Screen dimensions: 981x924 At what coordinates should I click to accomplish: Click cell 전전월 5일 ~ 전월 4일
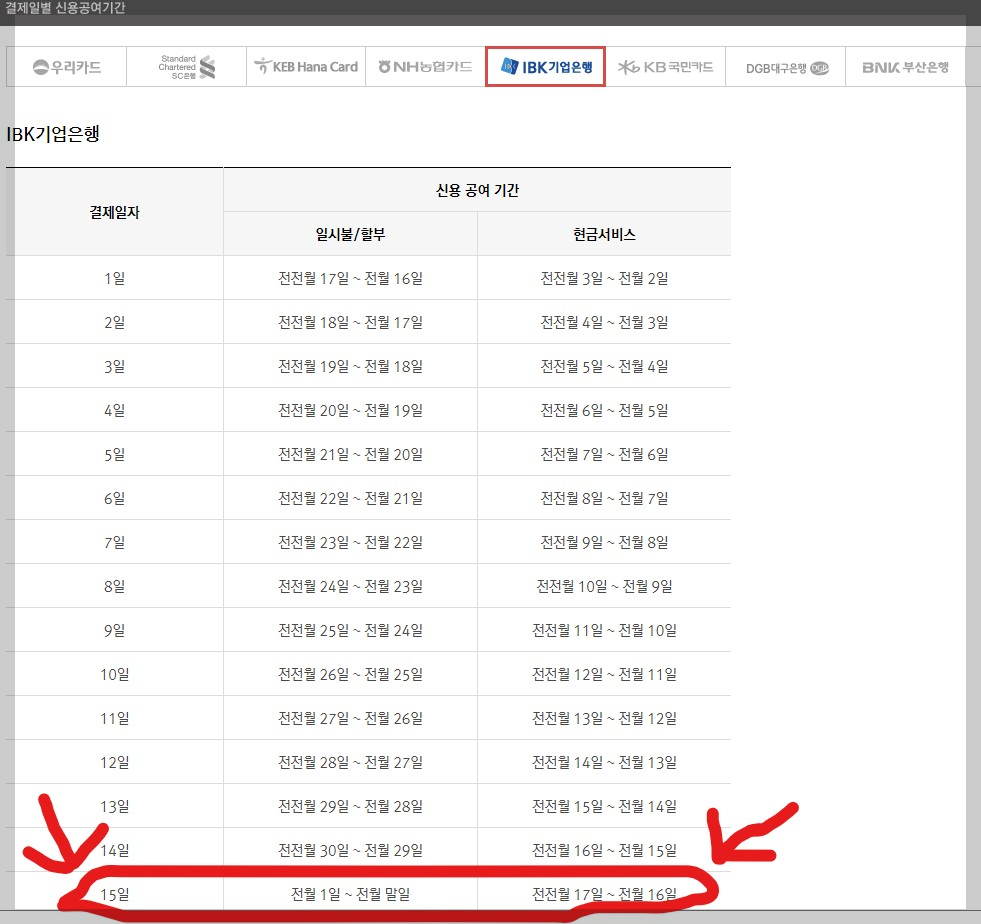pos(604,366)
